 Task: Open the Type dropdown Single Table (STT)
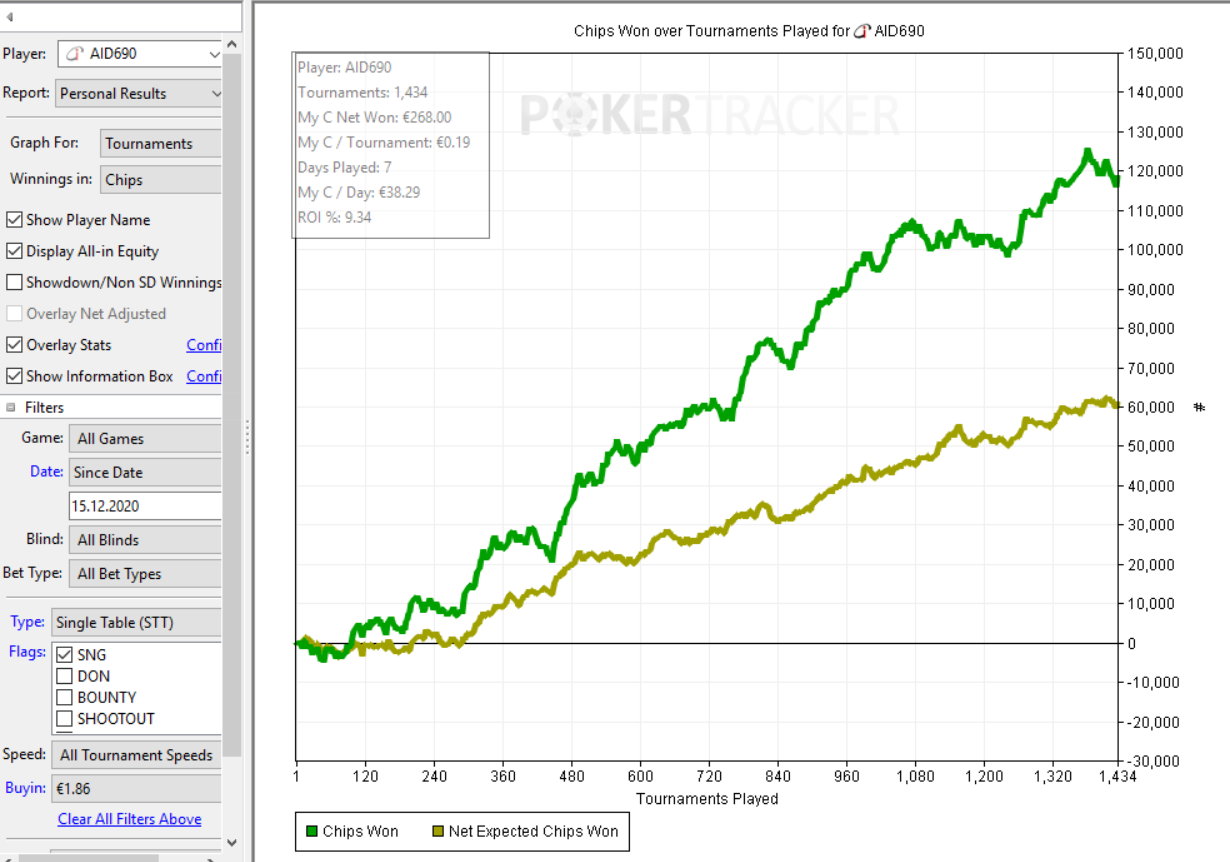(135, 622)
